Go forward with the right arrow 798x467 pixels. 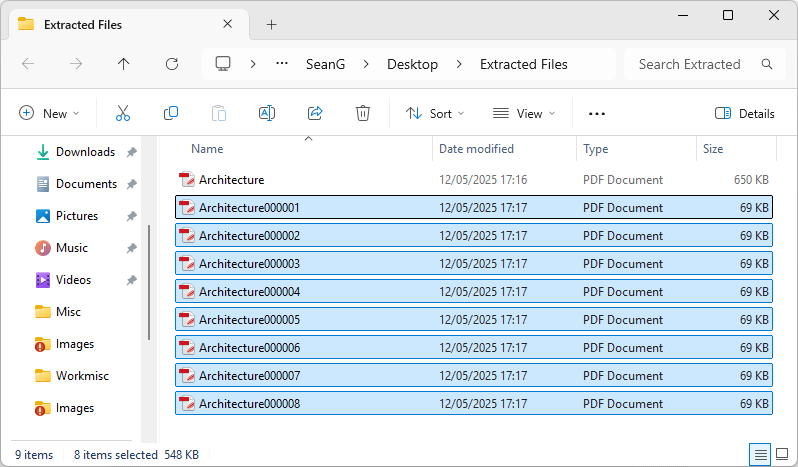(x=76, y=64)
